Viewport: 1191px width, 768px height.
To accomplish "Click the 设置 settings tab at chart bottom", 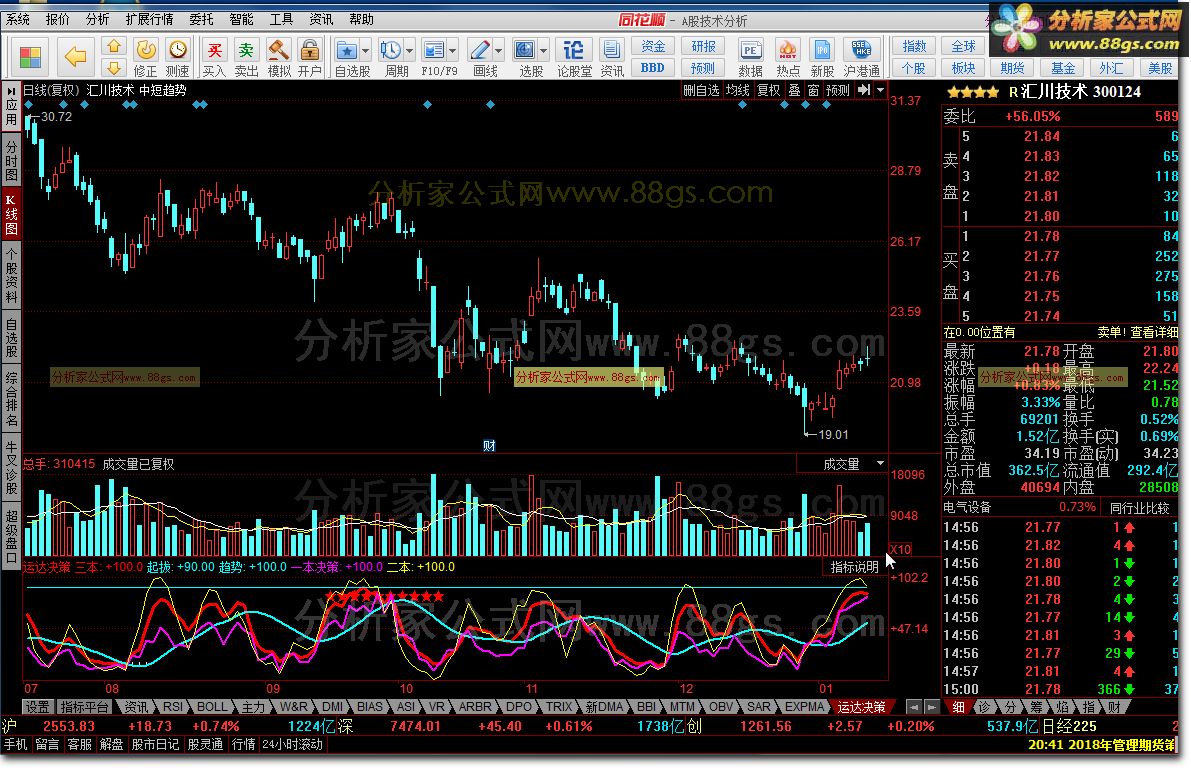I will click(37, 706).
